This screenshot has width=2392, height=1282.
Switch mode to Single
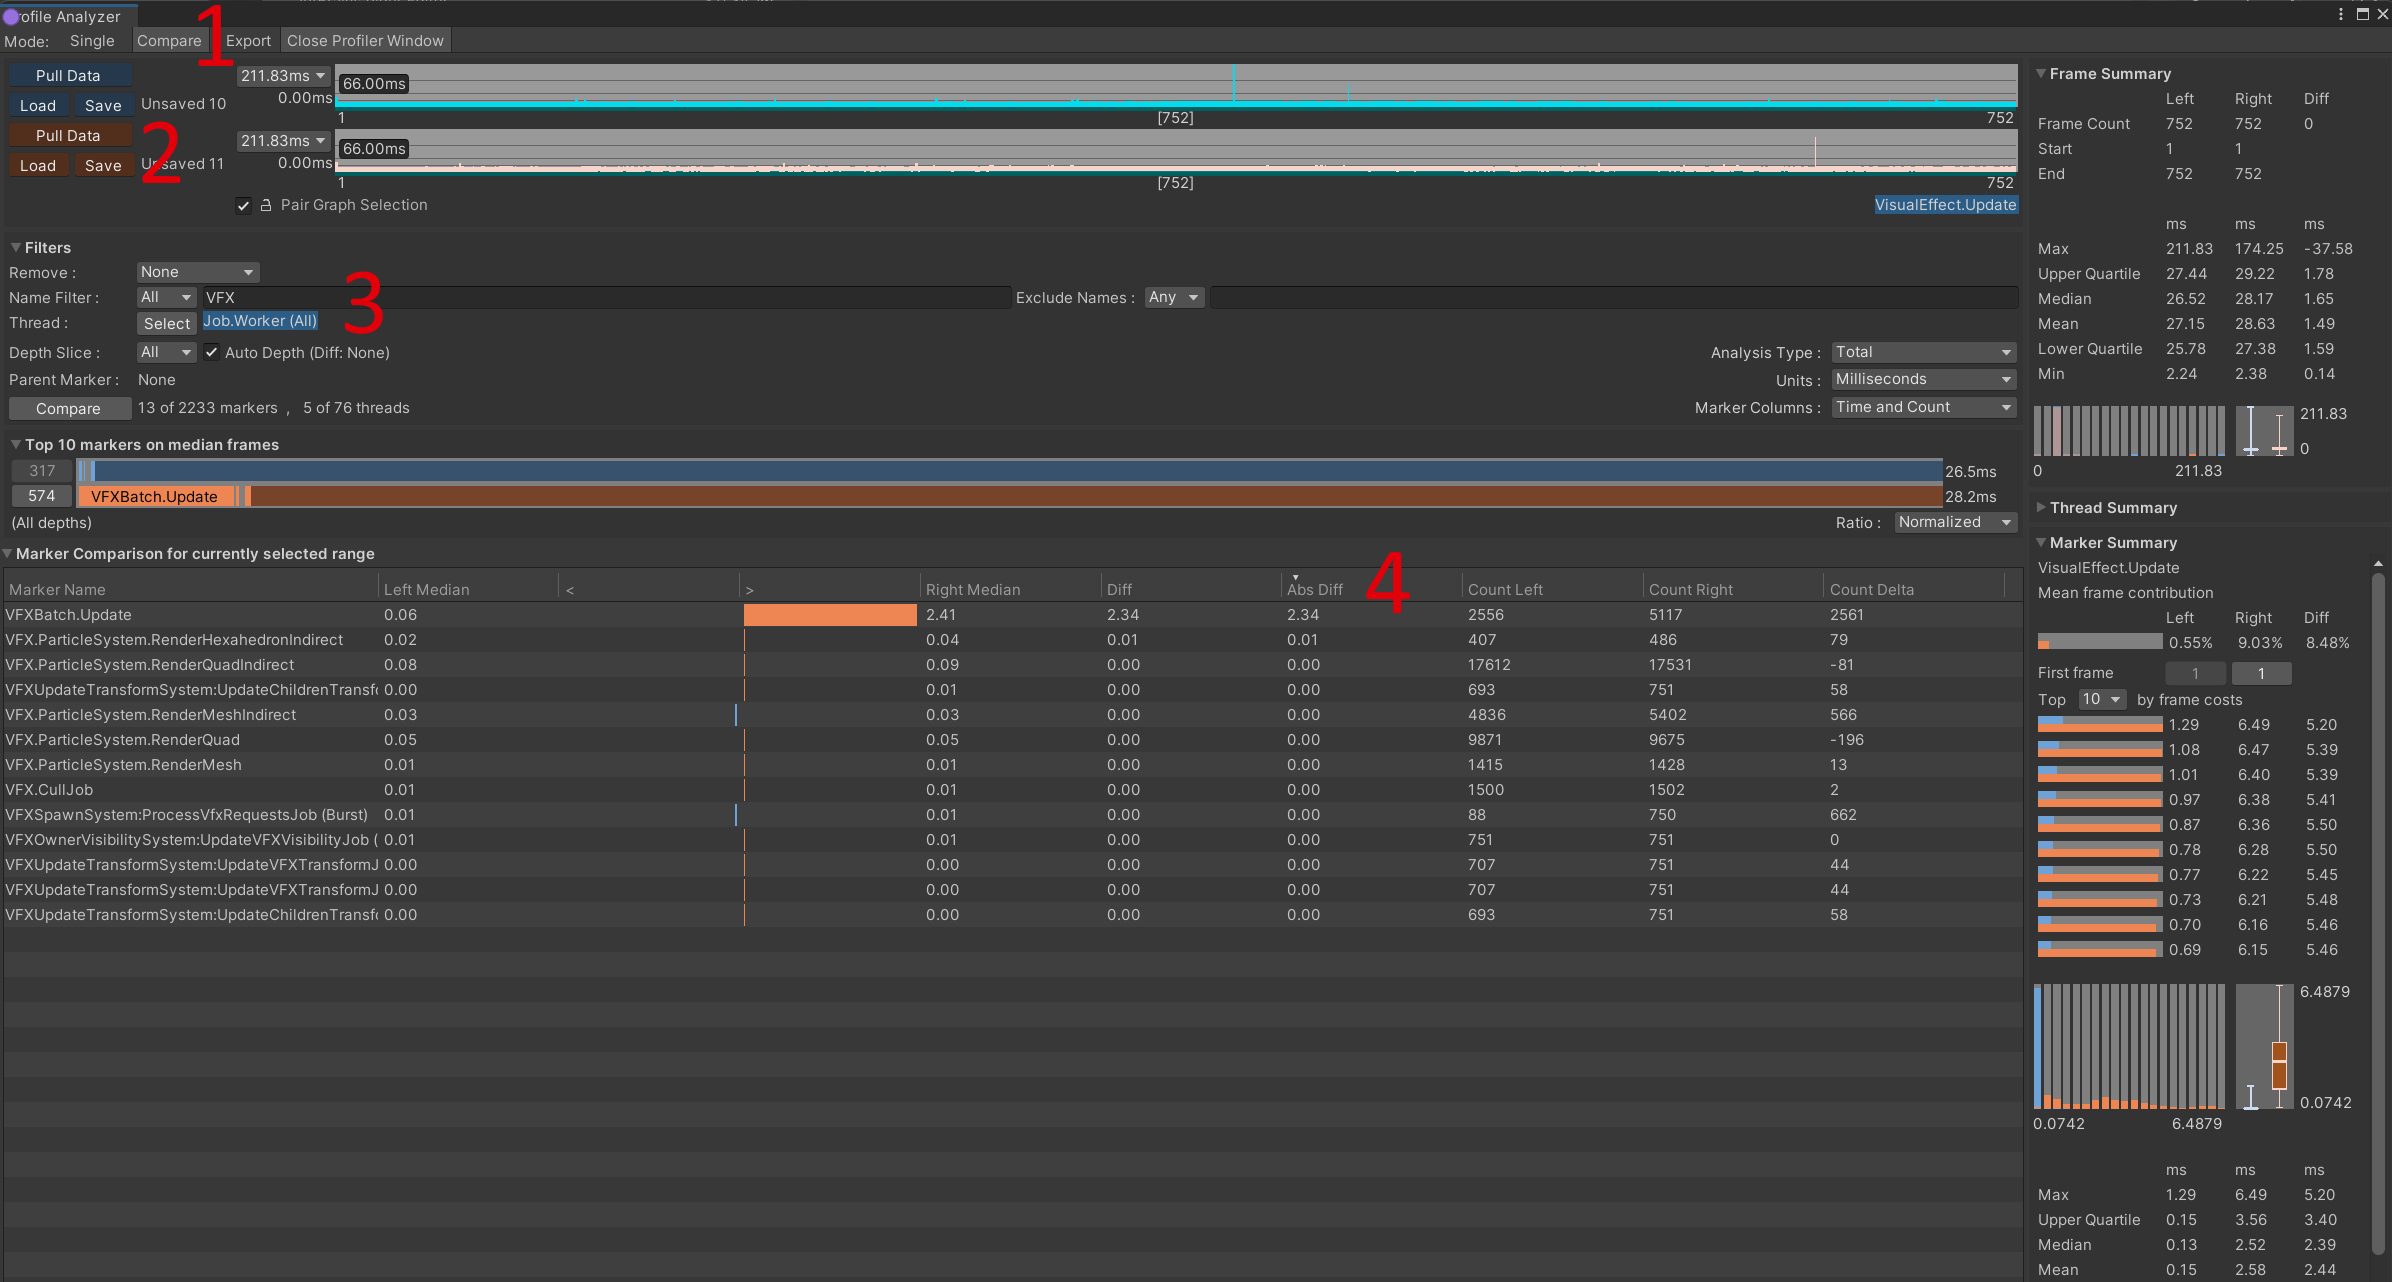pyautogui.click(x=92, y=41)
